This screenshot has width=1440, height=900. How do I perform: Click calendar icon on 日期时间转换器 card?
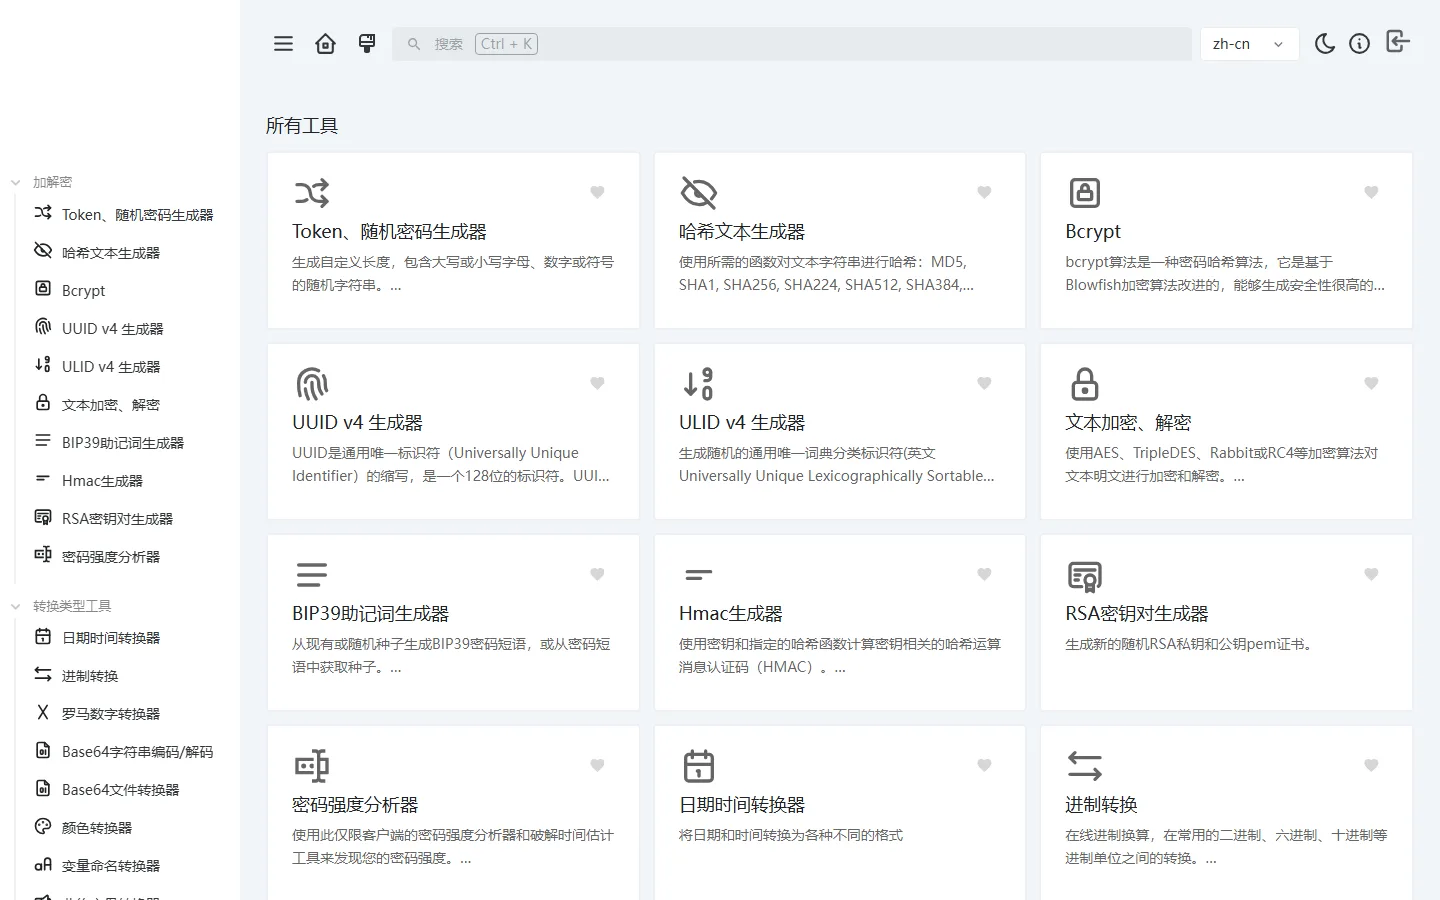click(x=699, y=766)
